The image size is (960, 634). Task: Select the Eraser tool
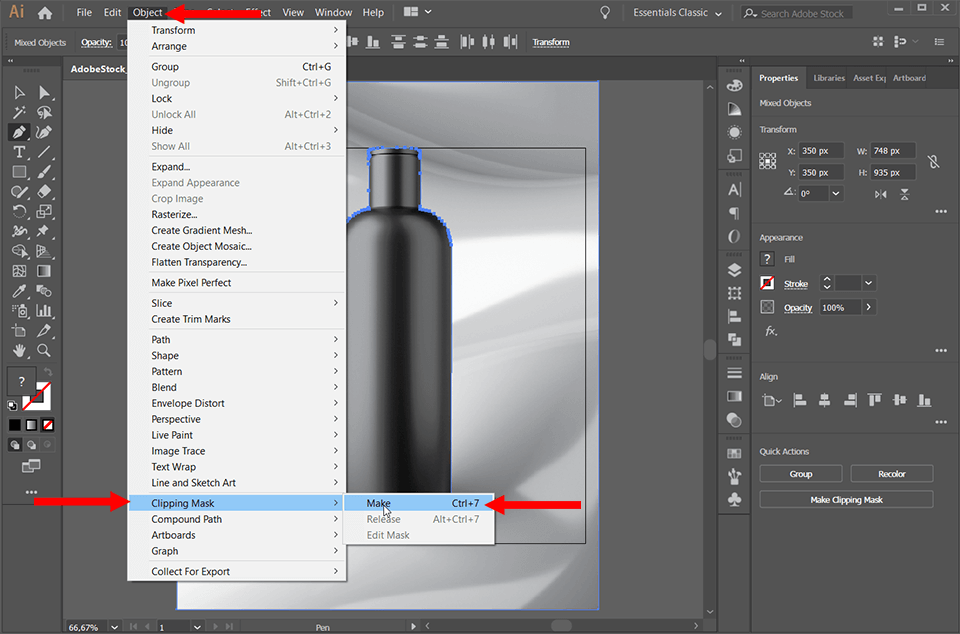point(44,192)
